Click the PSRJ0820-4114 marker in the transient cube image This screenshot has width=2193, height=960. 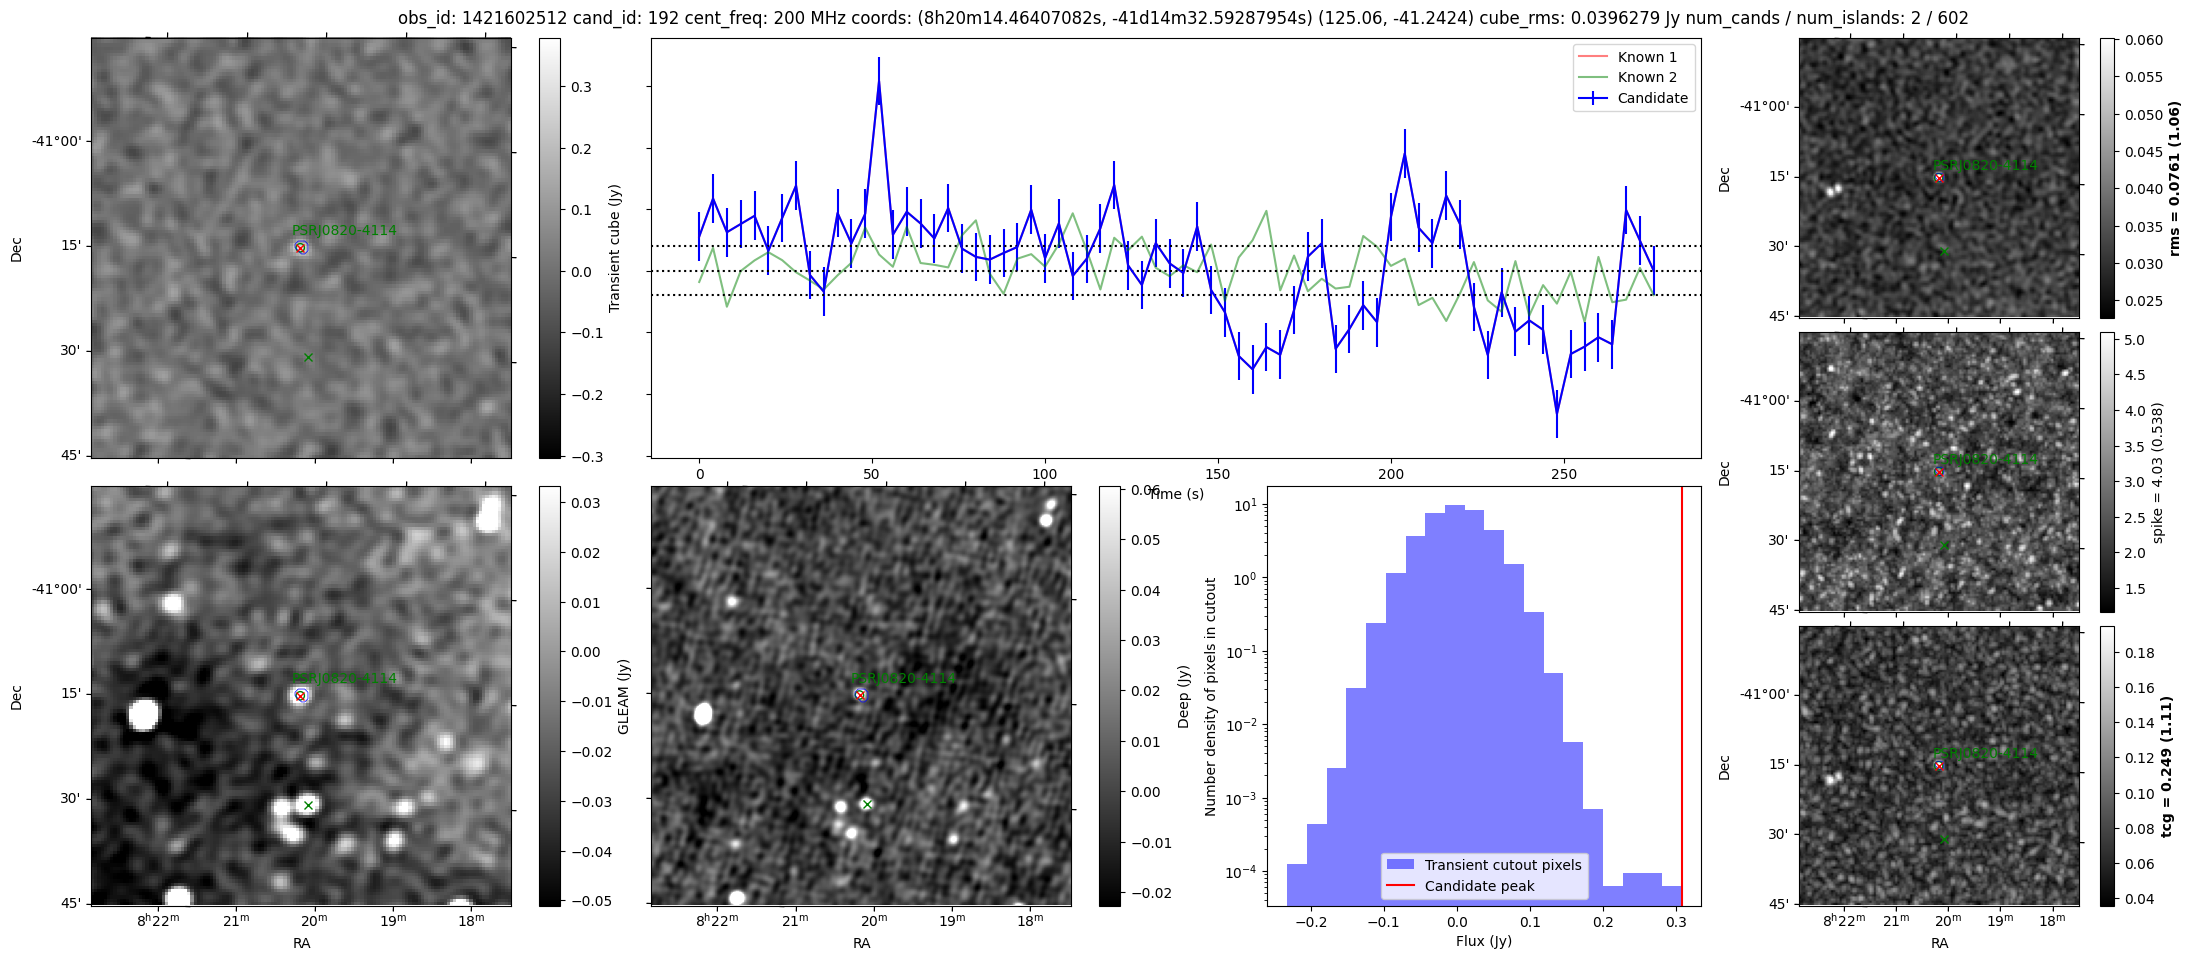tap(300, 247)
